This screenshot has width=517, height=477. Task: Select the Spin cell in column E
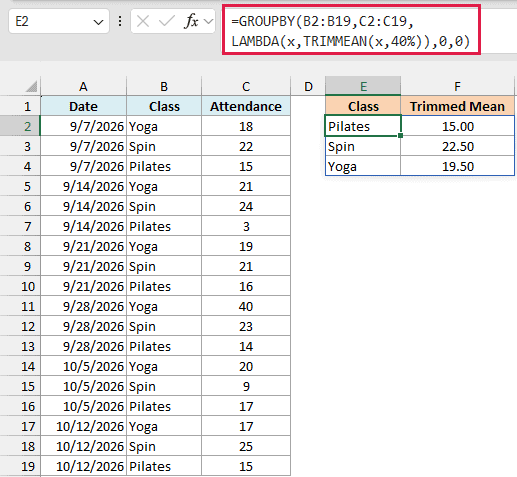363,146
